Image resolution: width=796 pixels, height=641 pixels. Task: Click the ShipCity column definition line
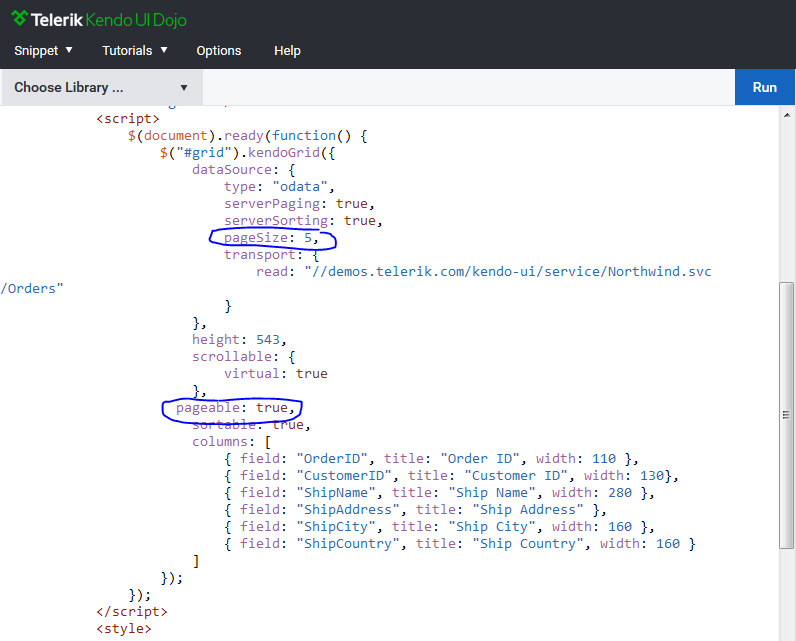click(x=439, y=527)
